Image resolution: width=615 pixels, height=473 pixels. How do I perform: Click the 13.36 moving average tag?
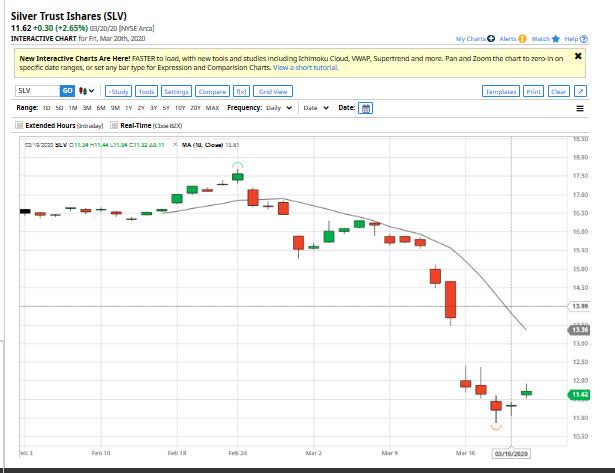click(x=579, y=330)
